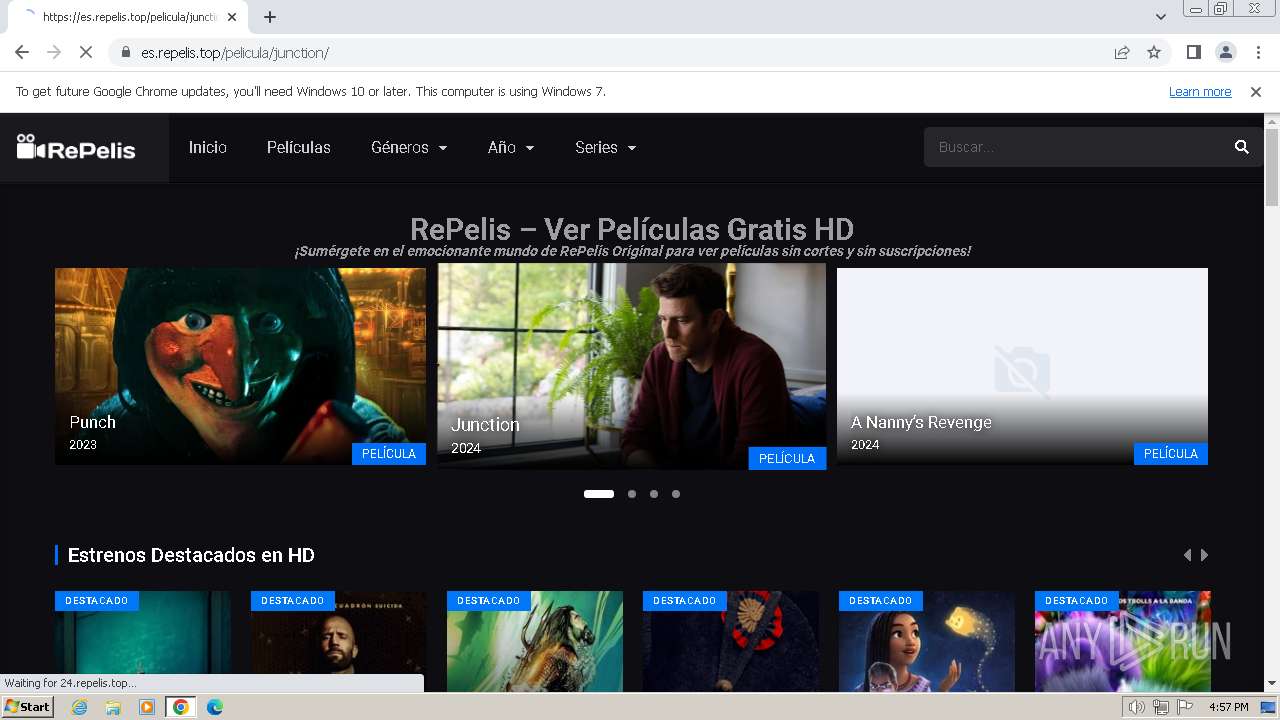
Task: Select the fourth carousel dot
Action: (x=676, y=494)
